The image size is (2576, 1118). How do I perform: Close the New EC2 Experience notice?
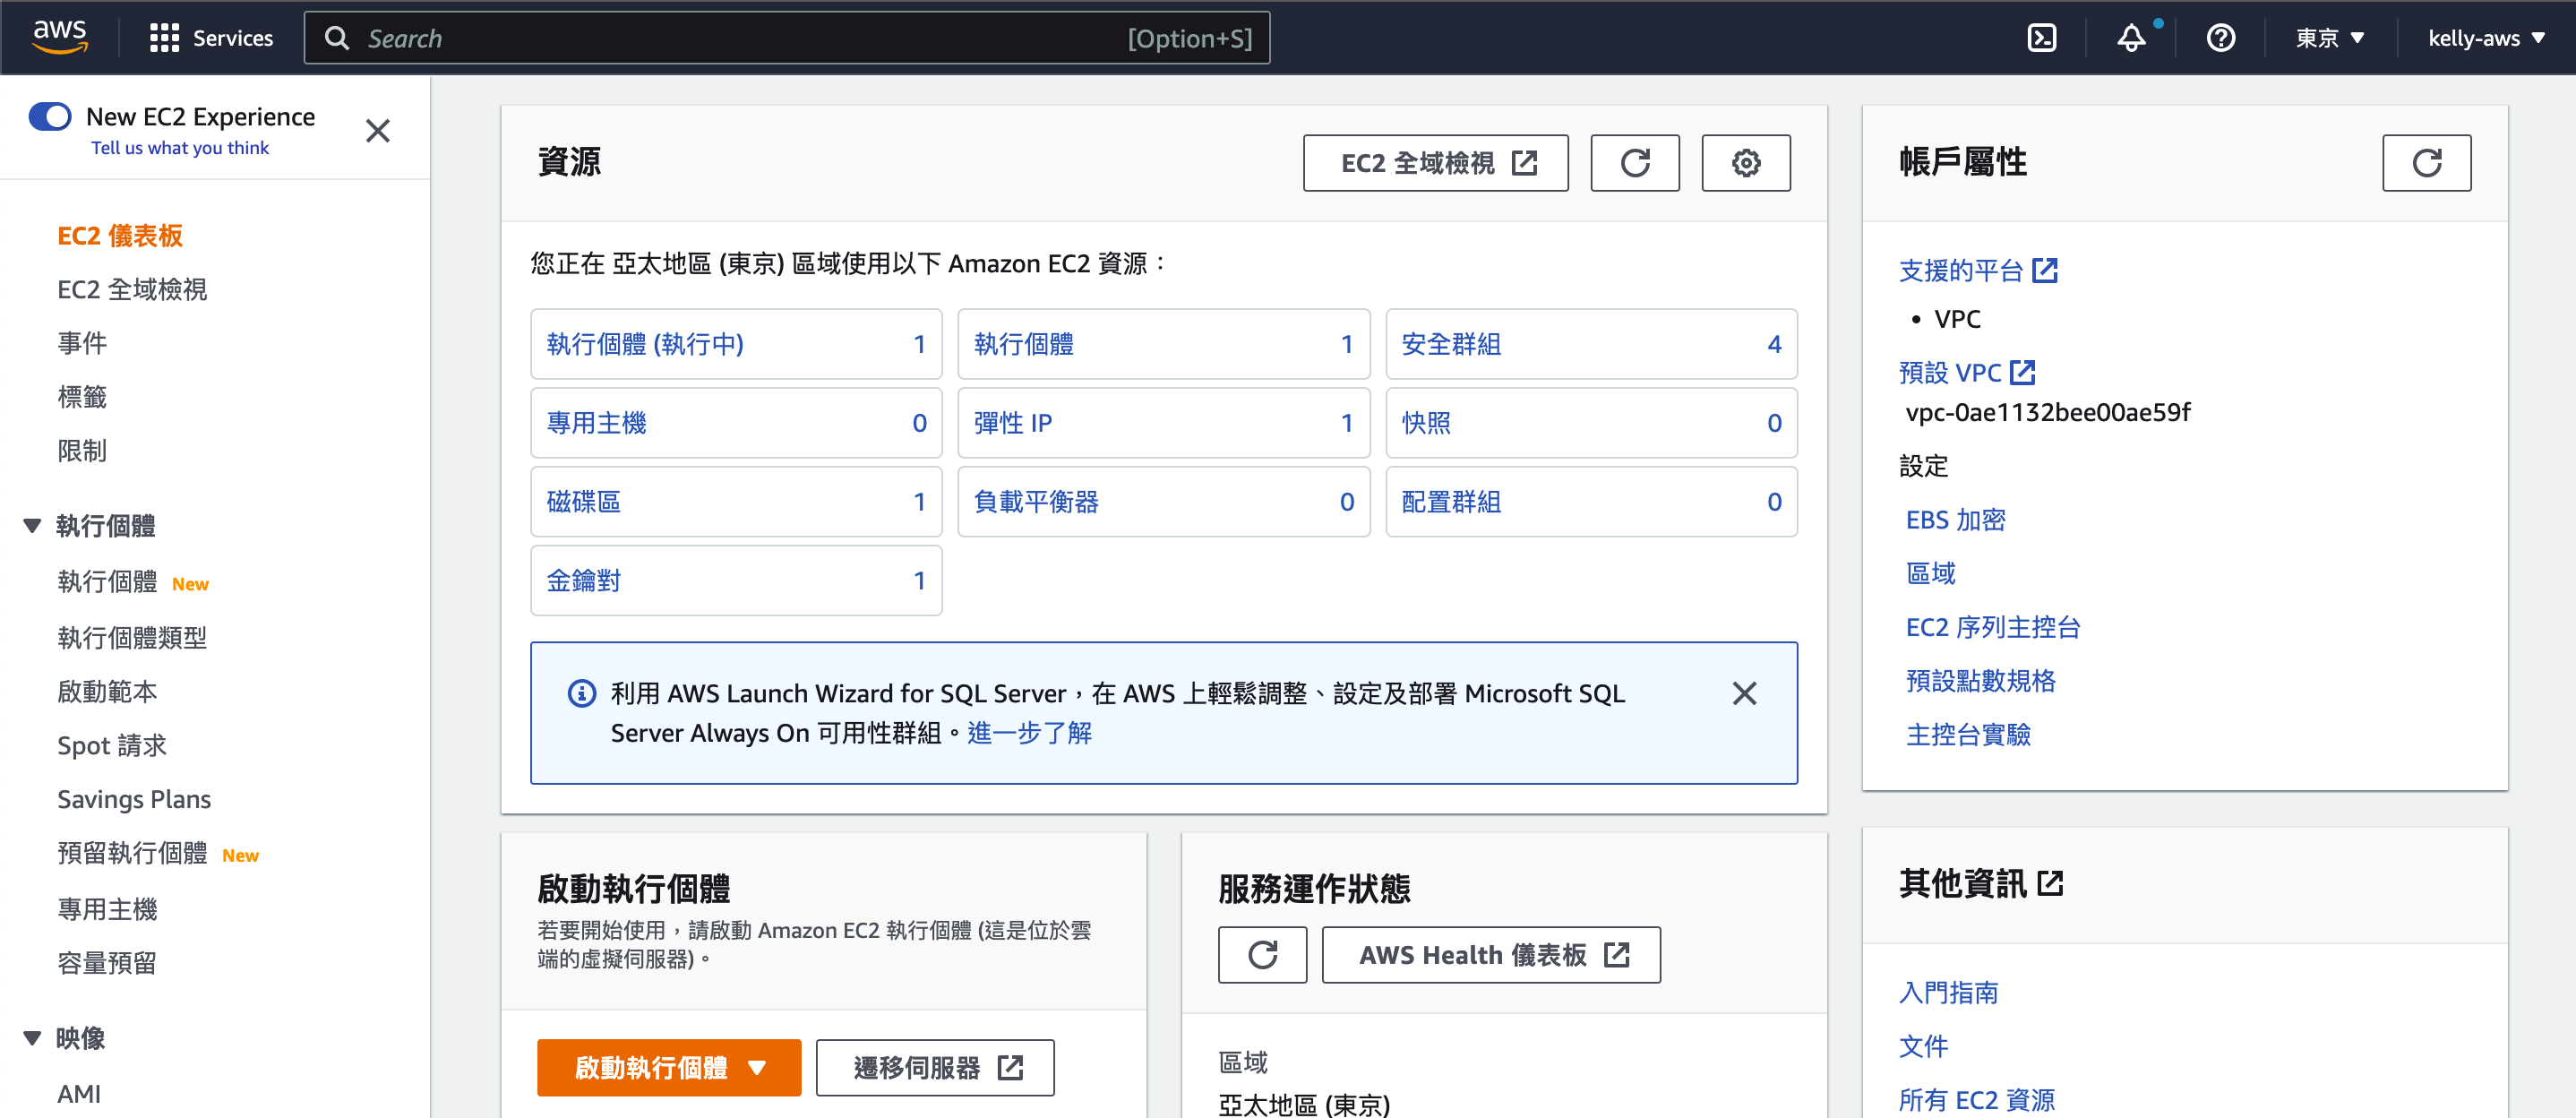point(378,131)
